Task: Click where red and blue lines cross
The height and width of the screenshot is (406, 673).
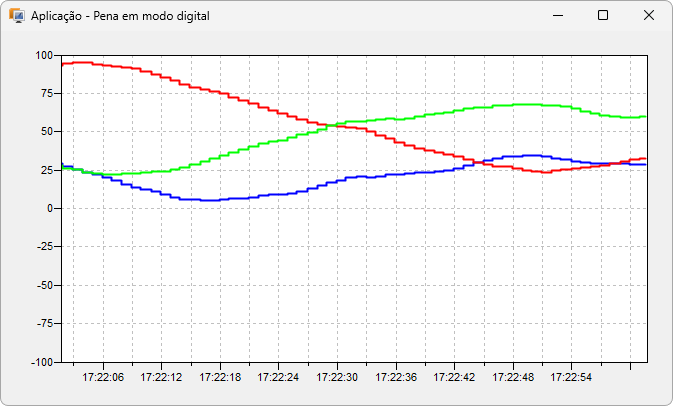Action: [478, 161]
